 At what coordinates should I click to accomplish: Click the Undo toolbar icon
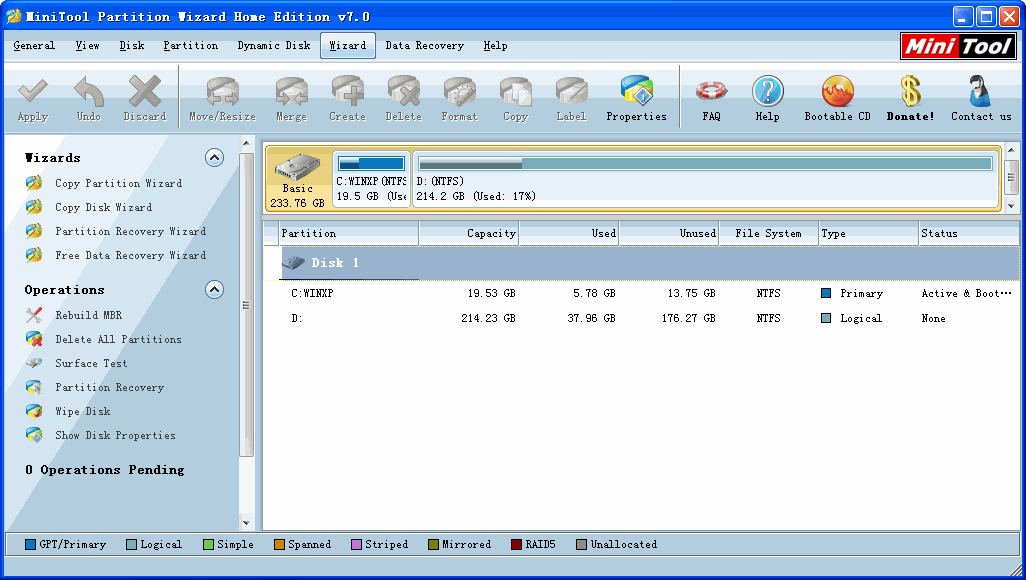pyautogui.click(x=88, y=97)
